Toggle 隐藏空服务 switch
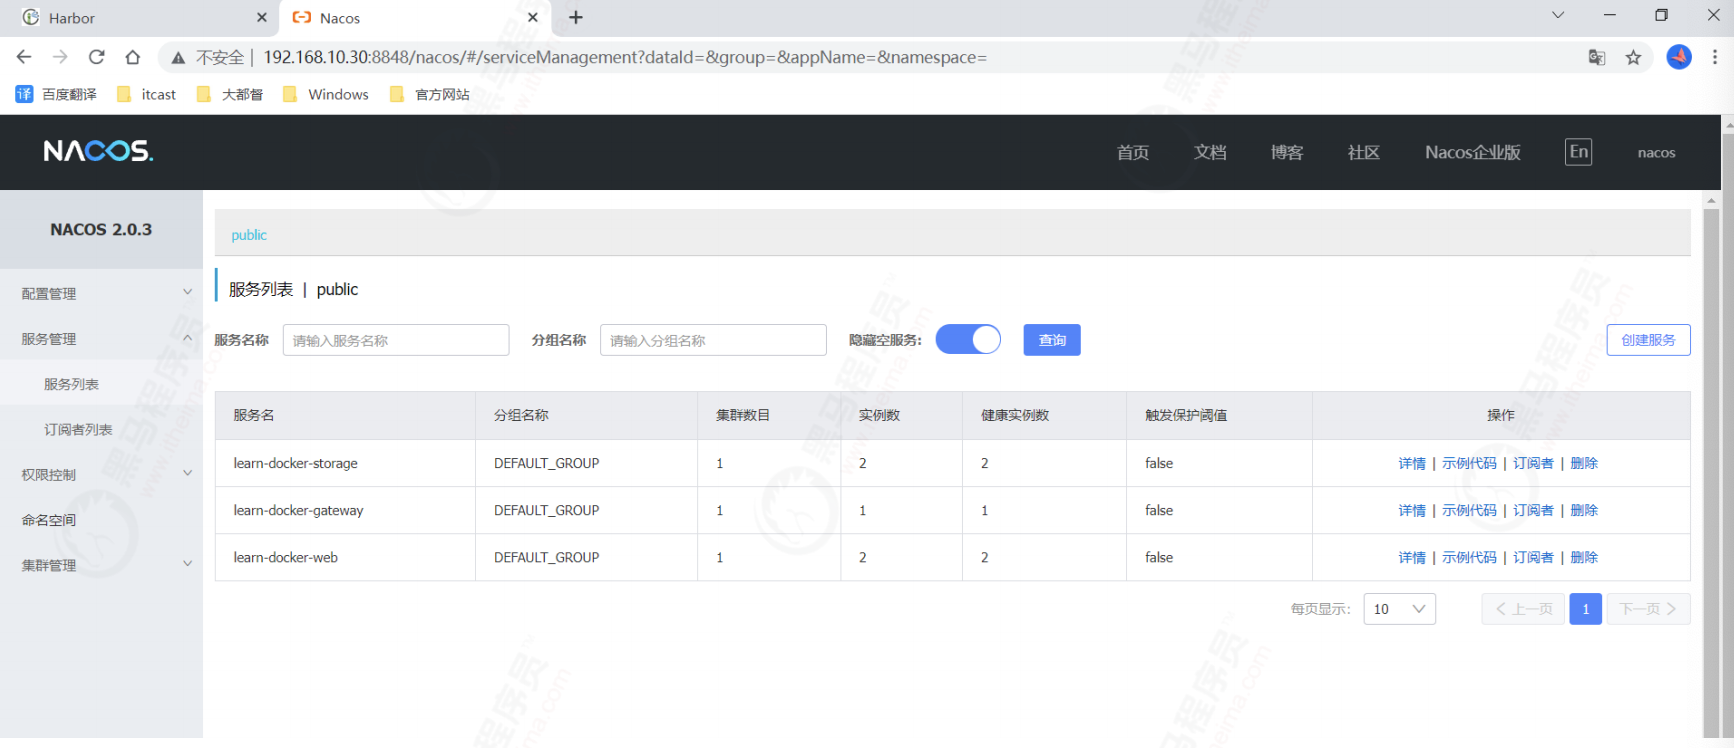Viewport: 1734px width, 748px height. tap(968, 340)
